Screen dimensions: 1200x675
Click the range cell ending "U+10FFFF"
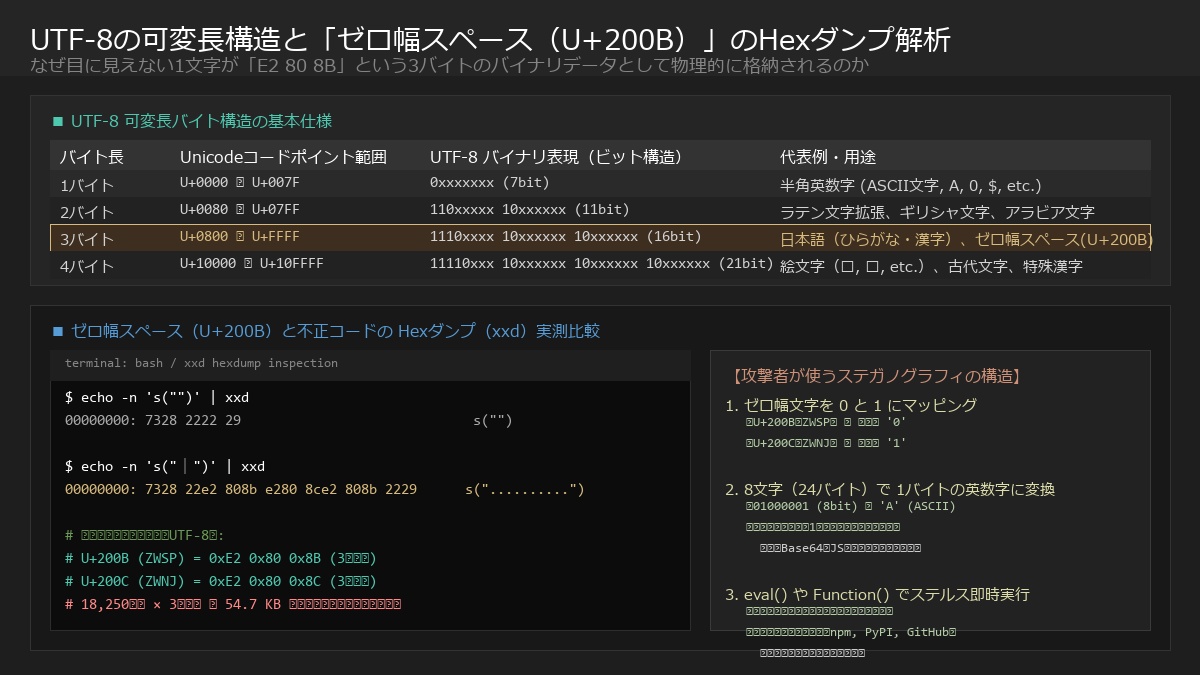coord(252,264)
